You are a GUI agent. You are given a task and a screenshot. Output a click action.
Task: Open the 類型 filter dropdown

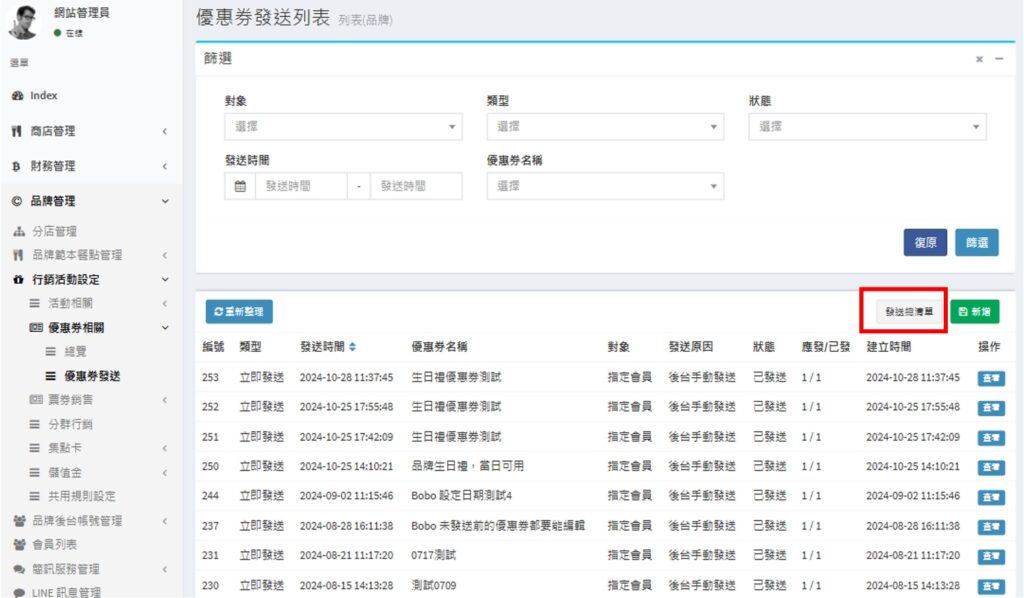click(605, 127)
